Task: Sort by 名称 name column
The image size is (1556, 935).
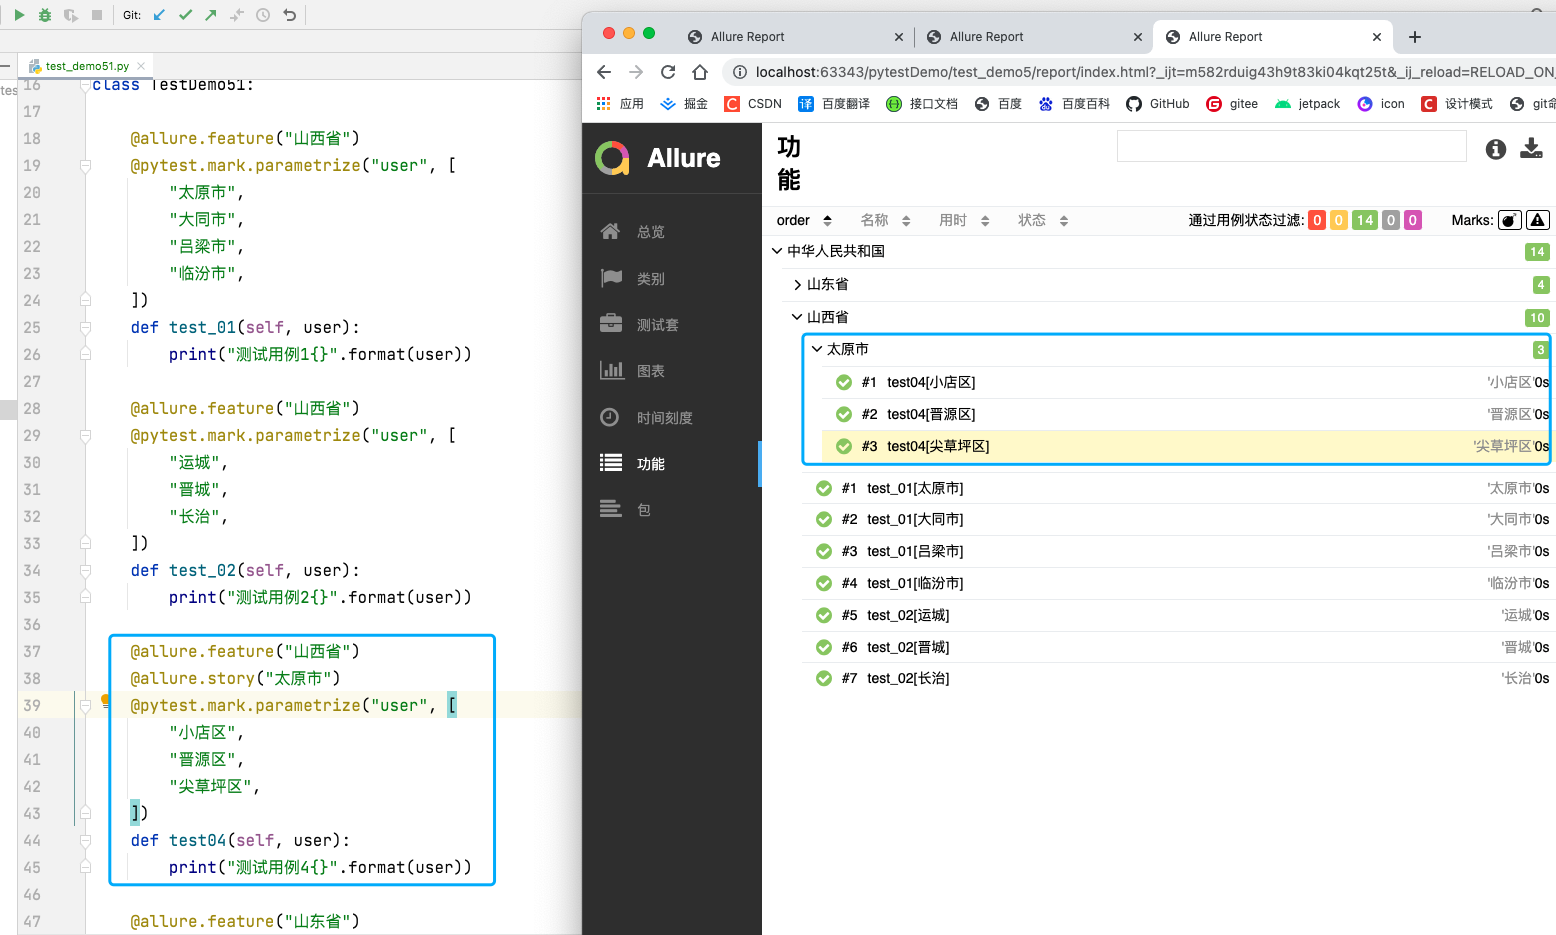Action: (886, 220)
